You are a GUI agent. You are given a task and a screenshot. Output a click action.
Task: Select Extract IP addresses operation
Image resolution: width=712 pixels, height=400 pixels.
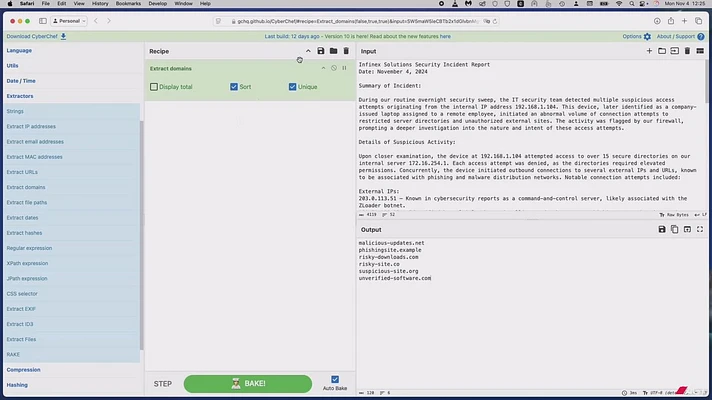coord(72,126)
